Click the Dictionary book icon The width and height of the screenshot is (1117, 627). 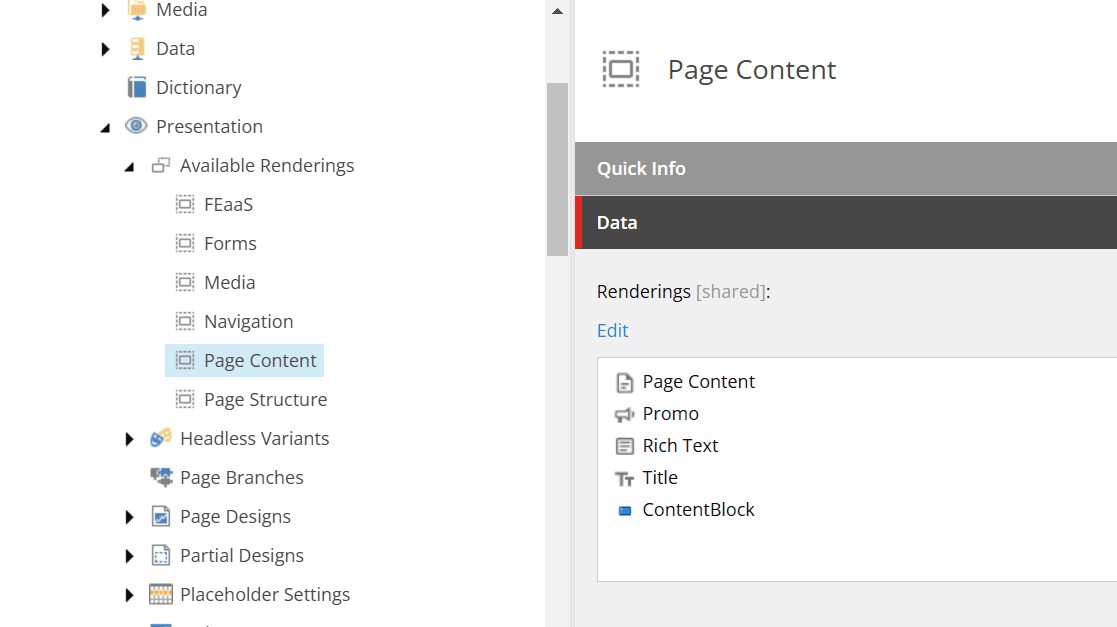pyautogui.click(x=137, y=88)
